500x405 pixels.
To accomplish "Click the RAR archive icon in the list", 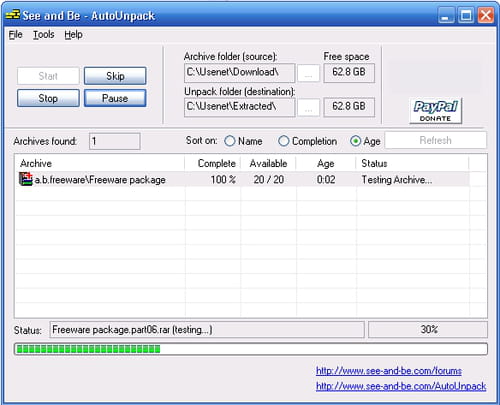I will (x=26, y=179).
